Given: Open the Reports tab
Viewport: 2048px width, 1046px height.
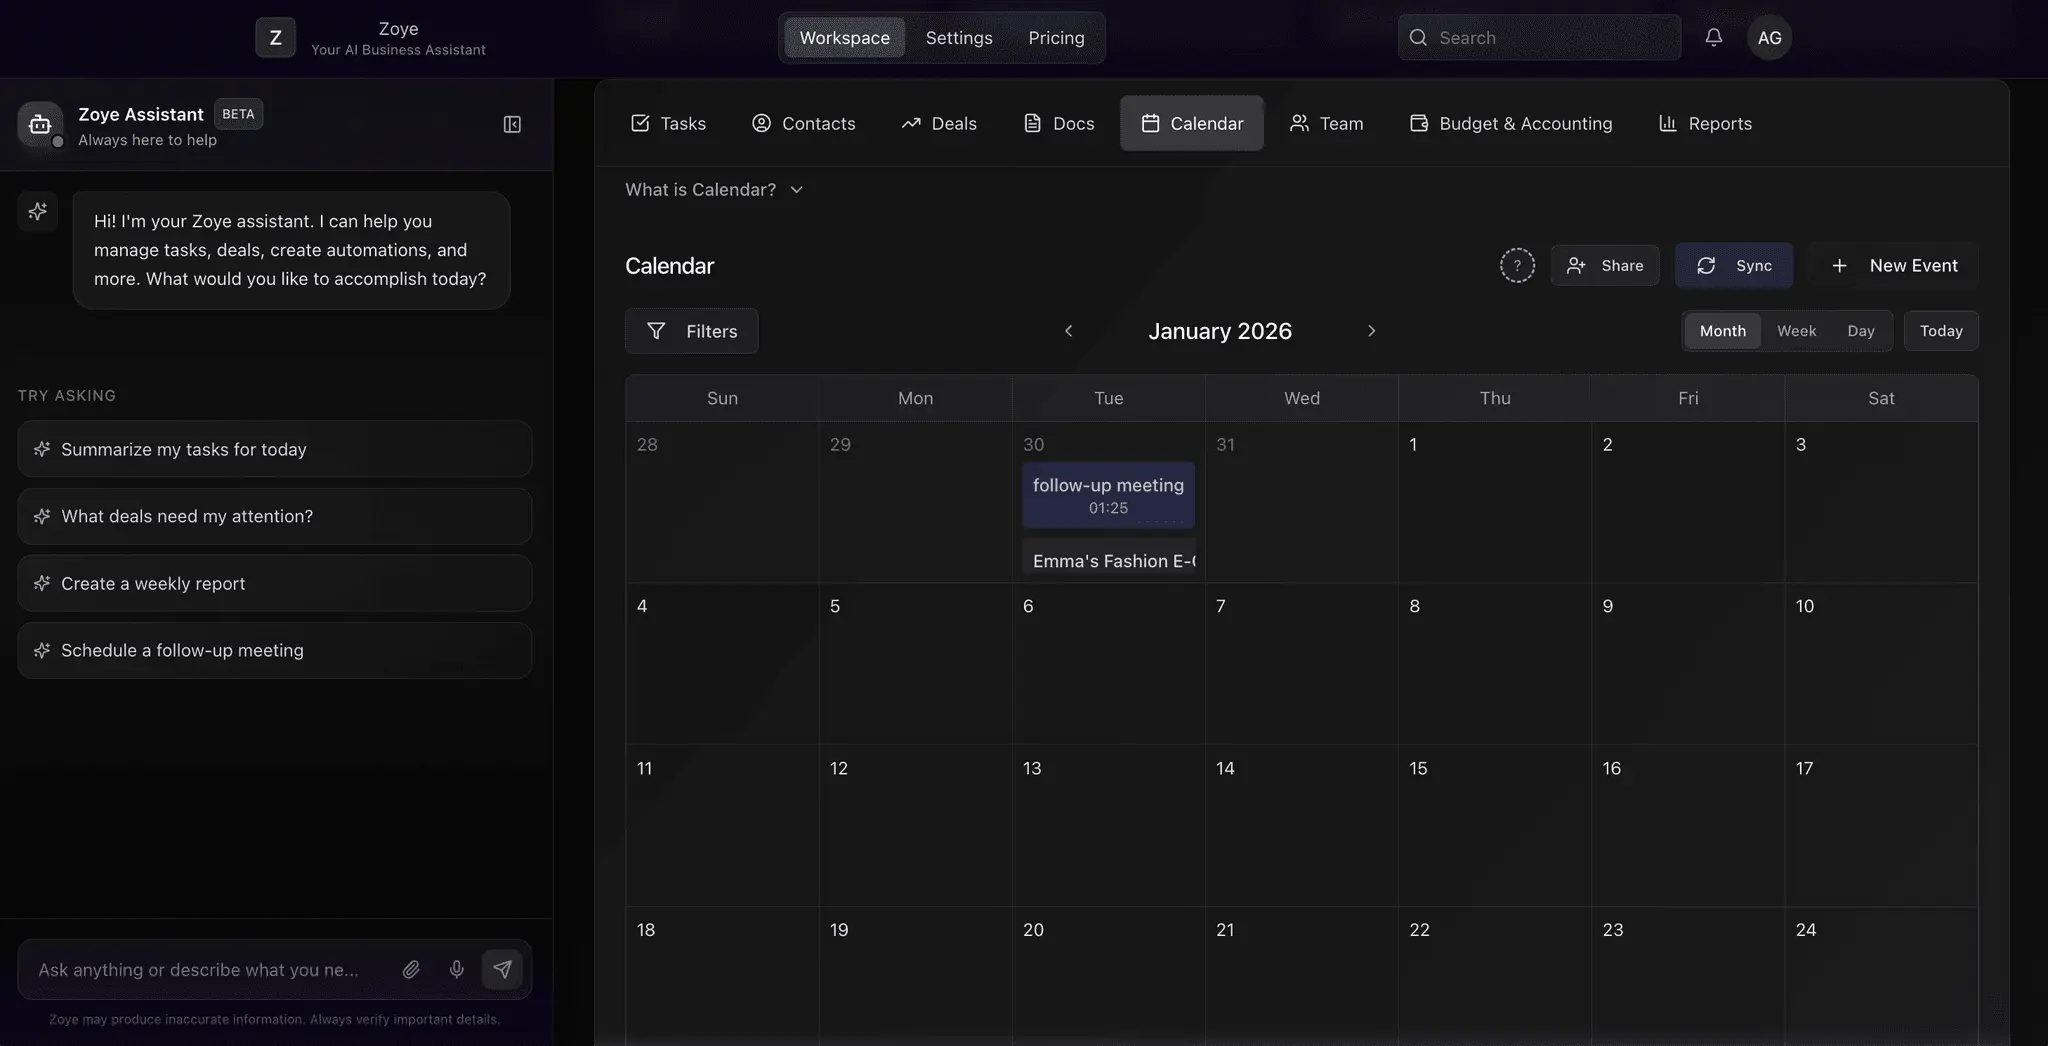Looking at the screenshot, I should (1705, 123).
